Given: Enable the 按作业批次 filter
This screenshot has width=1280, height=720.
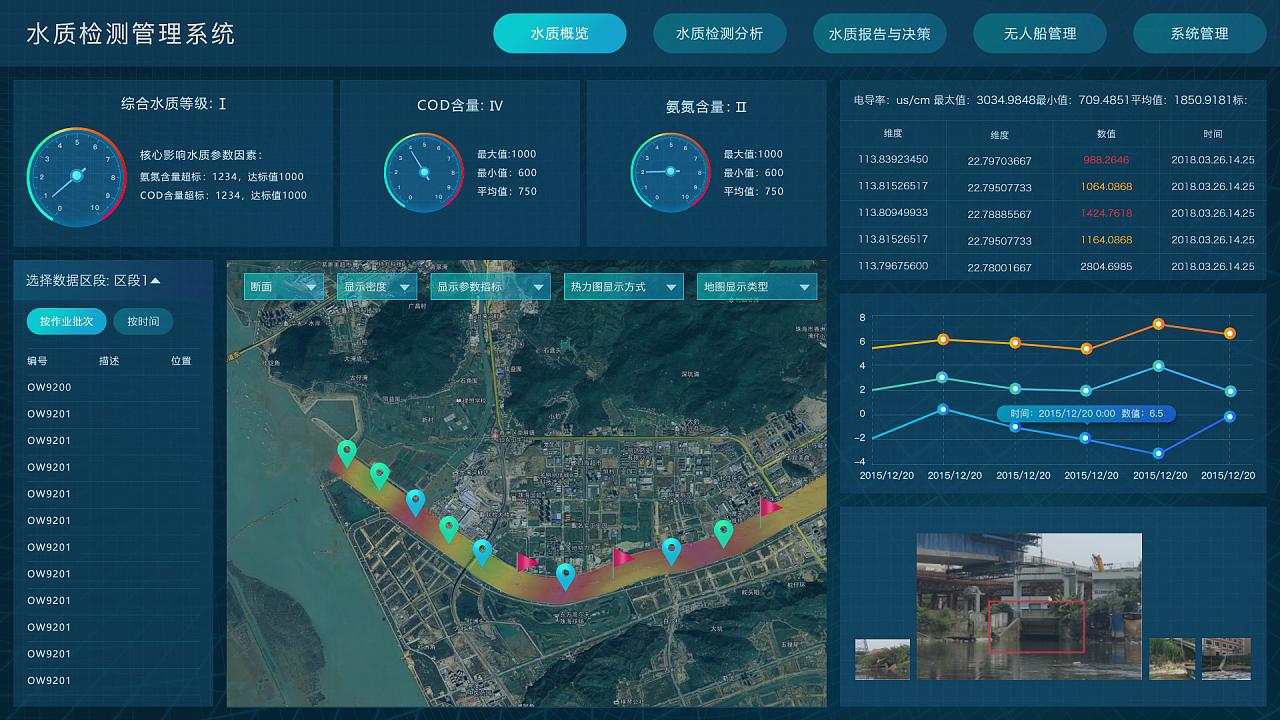Looking at the screenshot, I should click(66, 321).
